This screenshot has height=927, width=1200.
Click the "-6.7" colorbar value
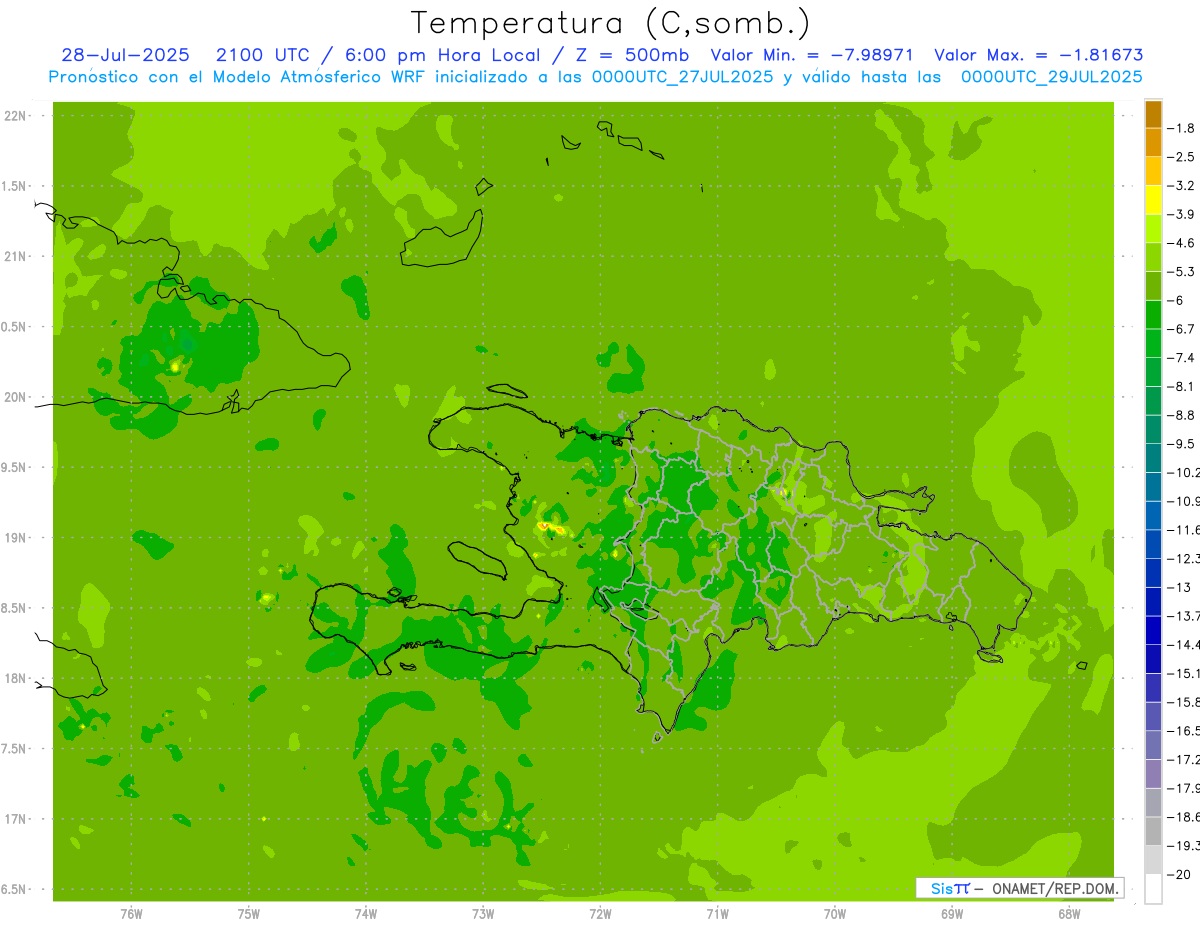pos(1181,329)
